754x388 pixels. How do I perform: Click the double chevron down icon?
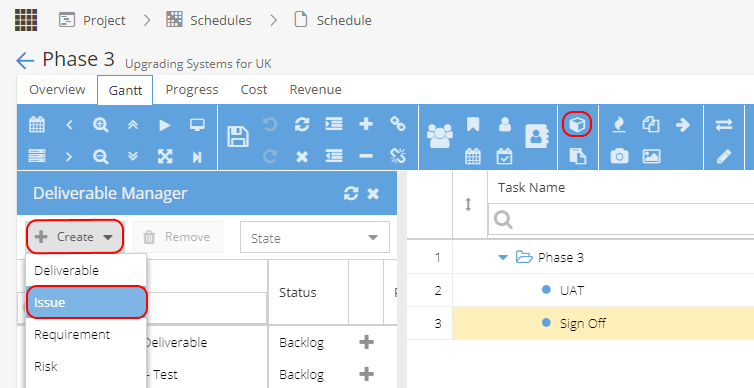tap(133, 156)
